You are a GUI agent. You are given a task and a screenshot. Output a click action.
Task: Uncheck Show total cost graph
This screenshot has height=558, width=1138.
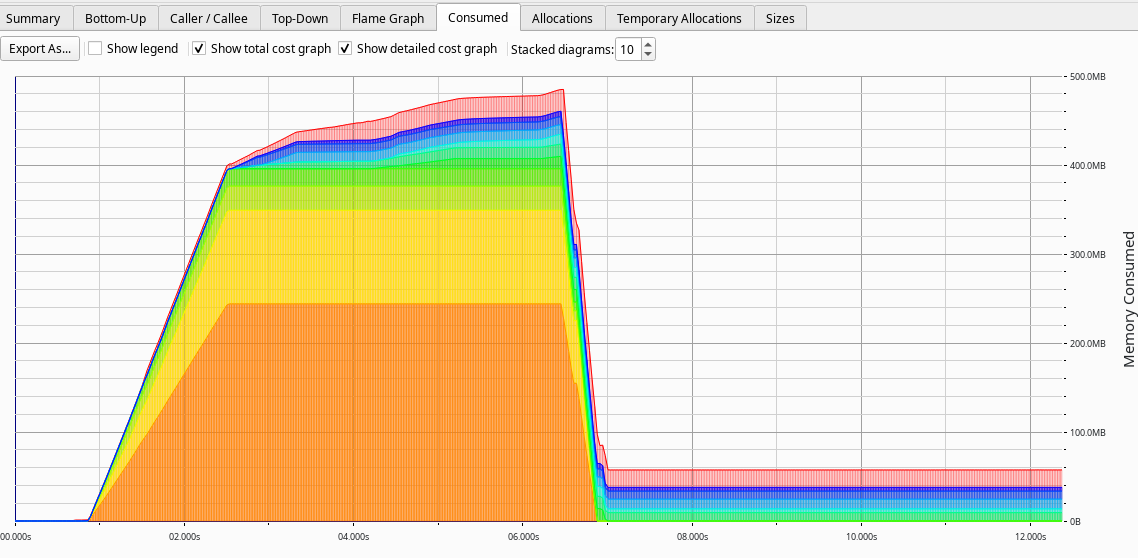pos(199,49)
